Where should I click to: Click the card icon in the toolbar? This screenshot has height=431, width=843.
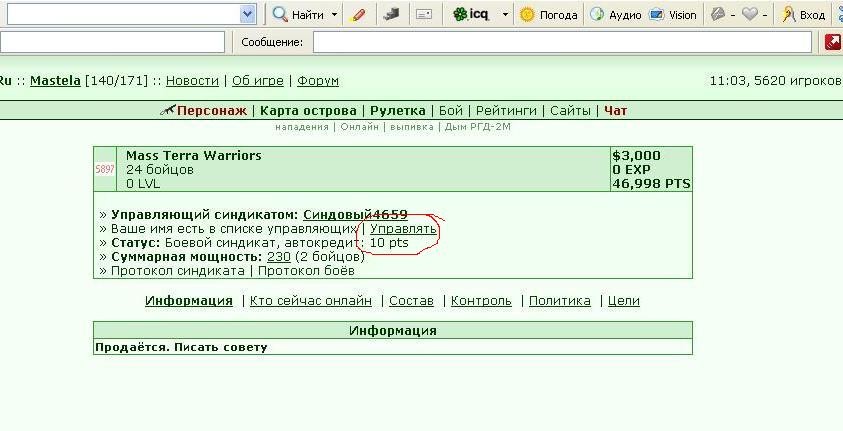point(424,15)
